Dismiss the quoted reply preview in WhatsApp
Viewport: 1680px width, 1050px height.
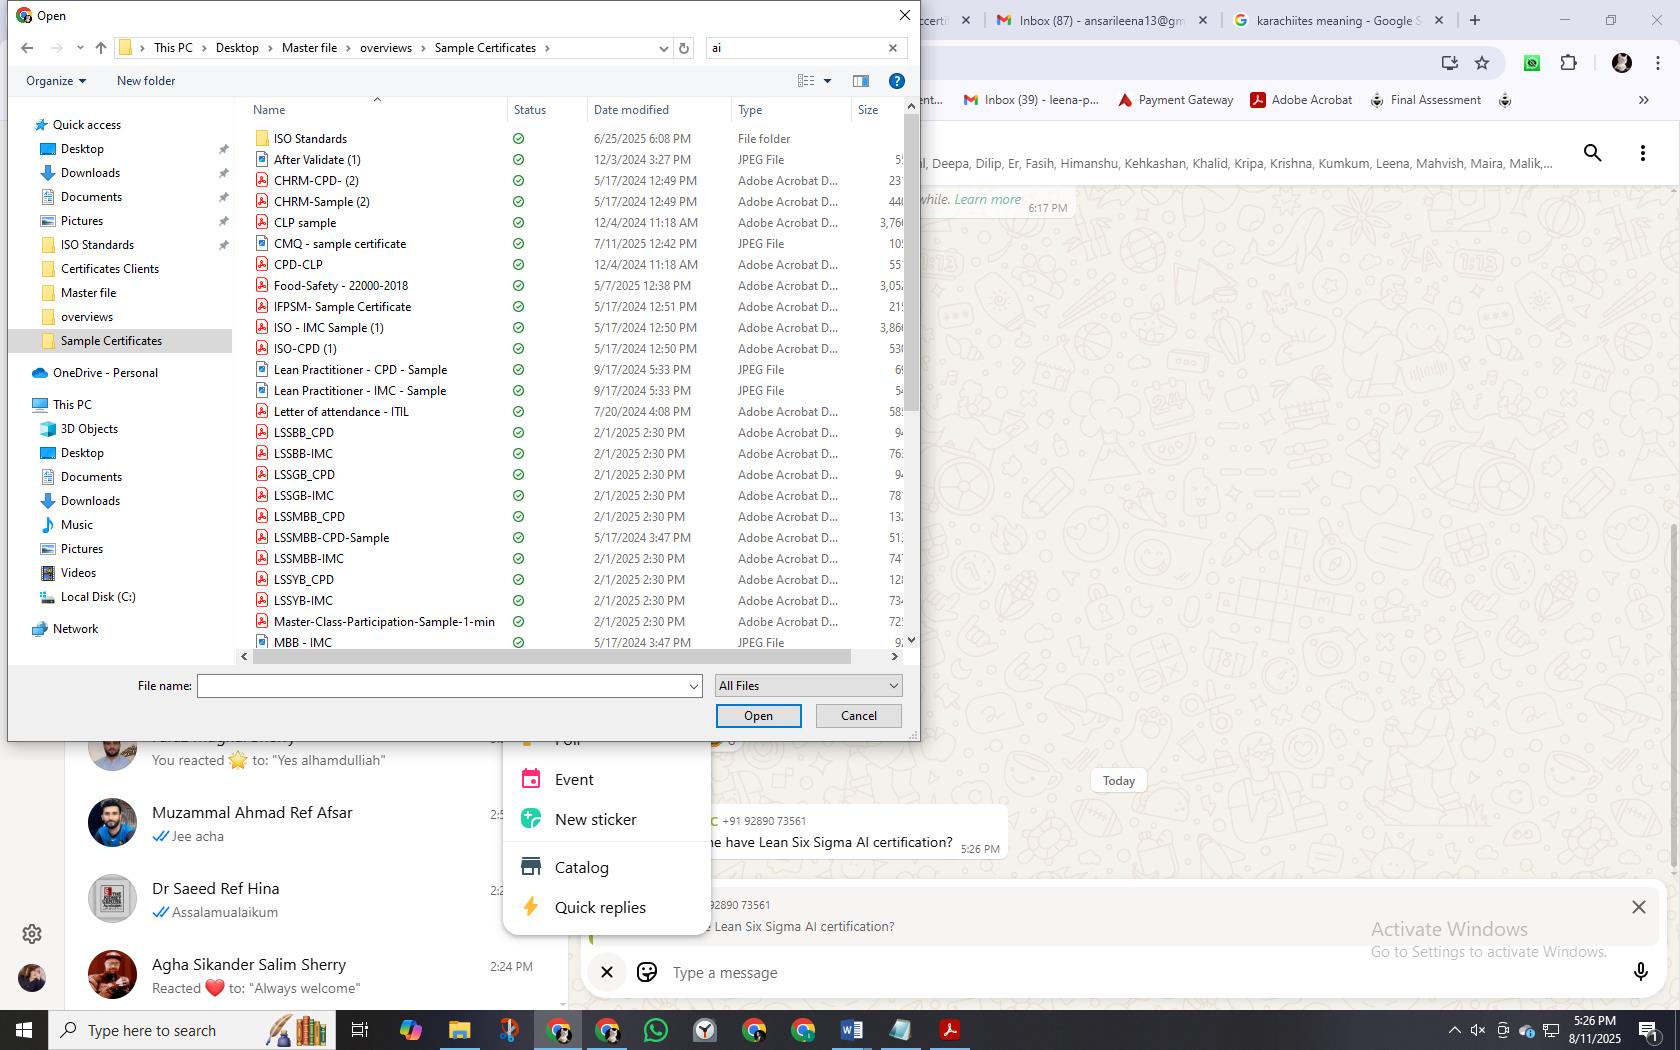1638,907
